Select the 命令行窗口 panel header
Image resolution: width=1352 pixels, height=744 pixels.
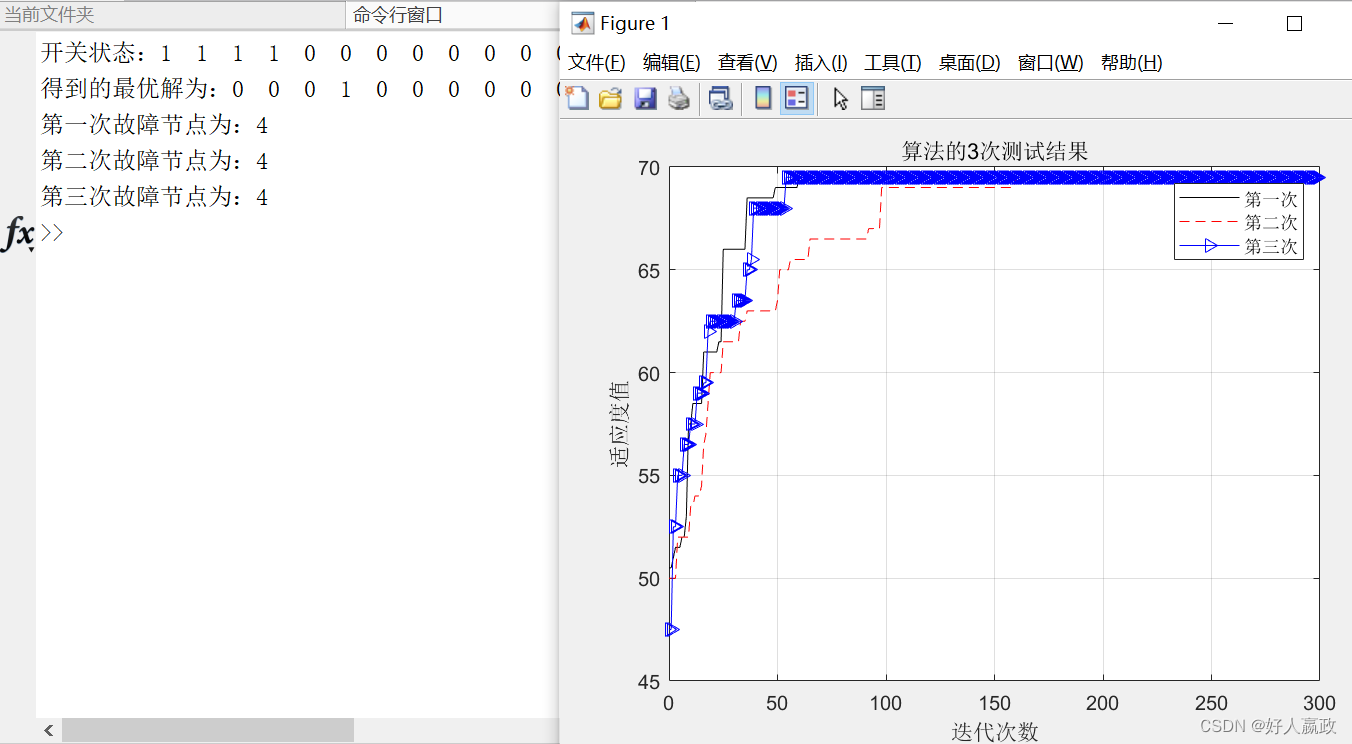tap(398, 15)
